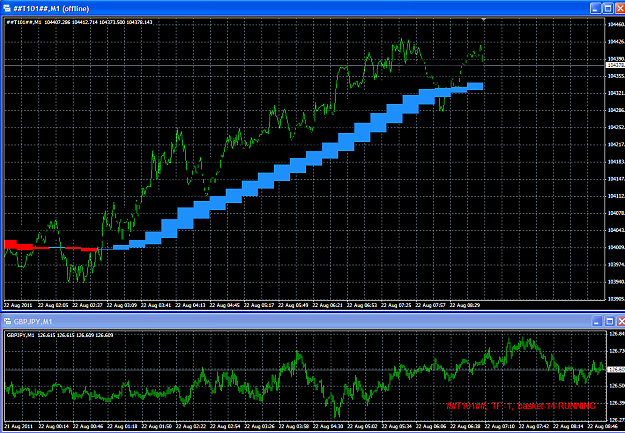Click the highlighted current price label in GBPJPY chart
Screen dimensions: 625x433
point(616,370)
